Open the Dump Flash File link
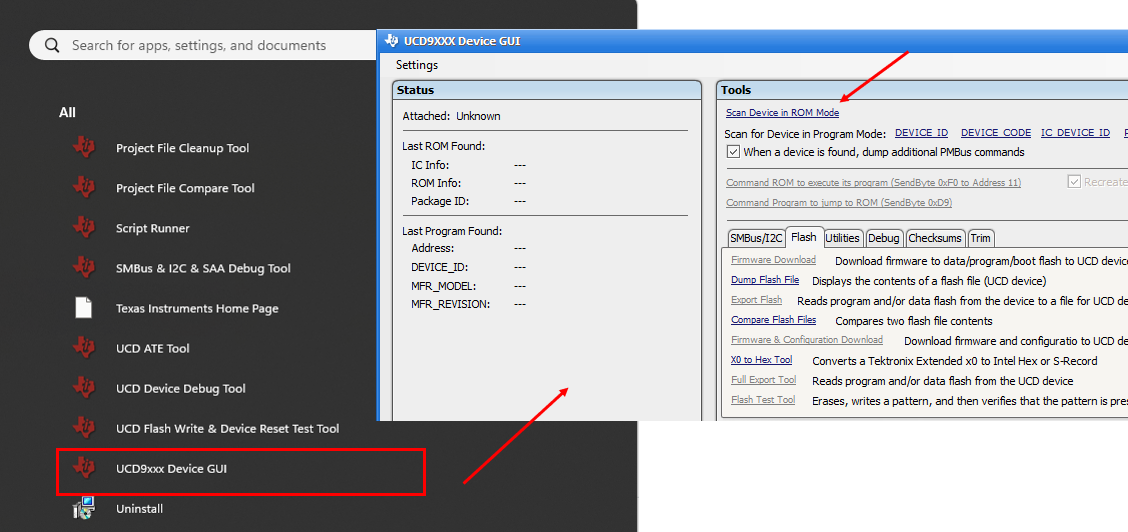 [765, 280]
